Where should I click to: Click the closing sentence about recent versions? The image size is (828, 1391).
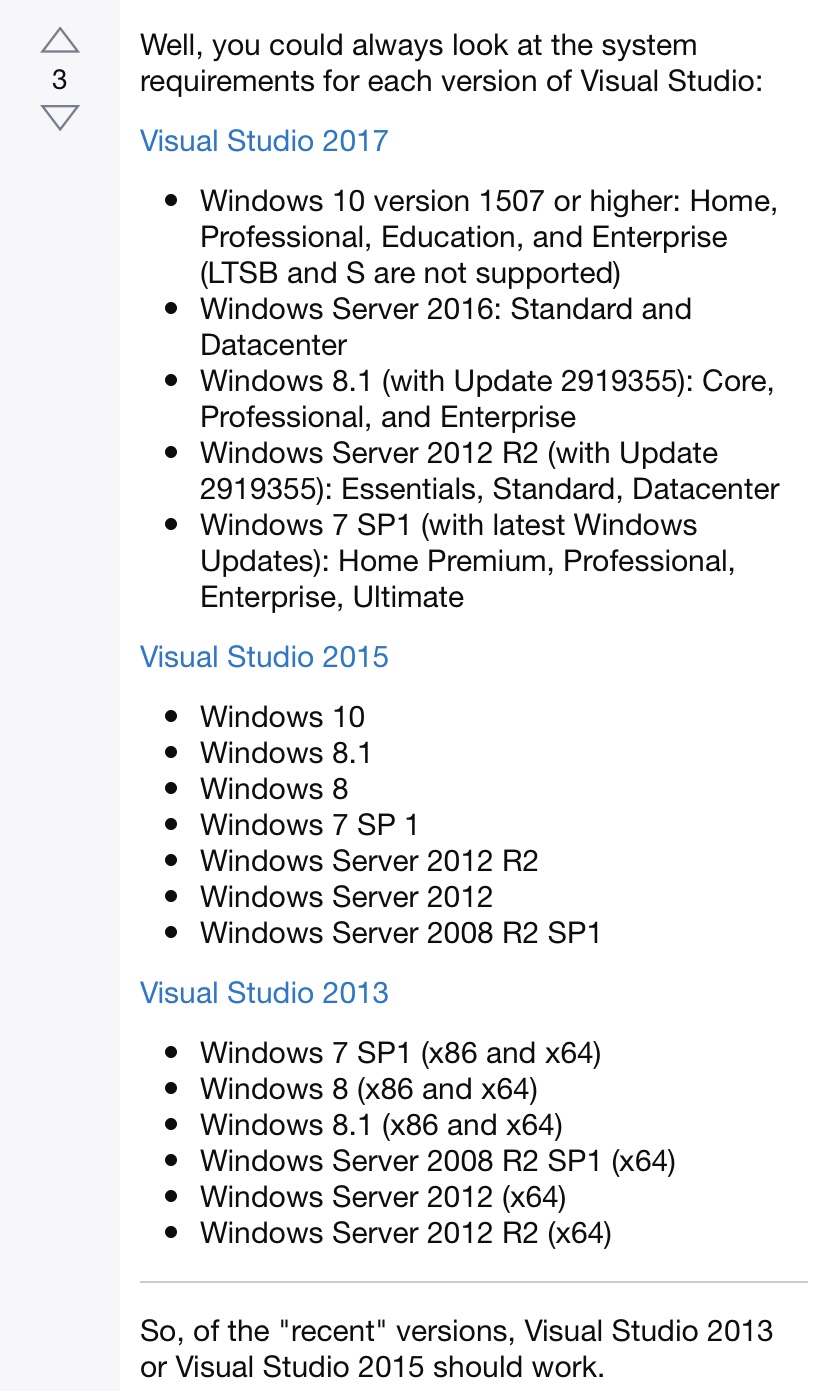click(x=456, y=1349)
